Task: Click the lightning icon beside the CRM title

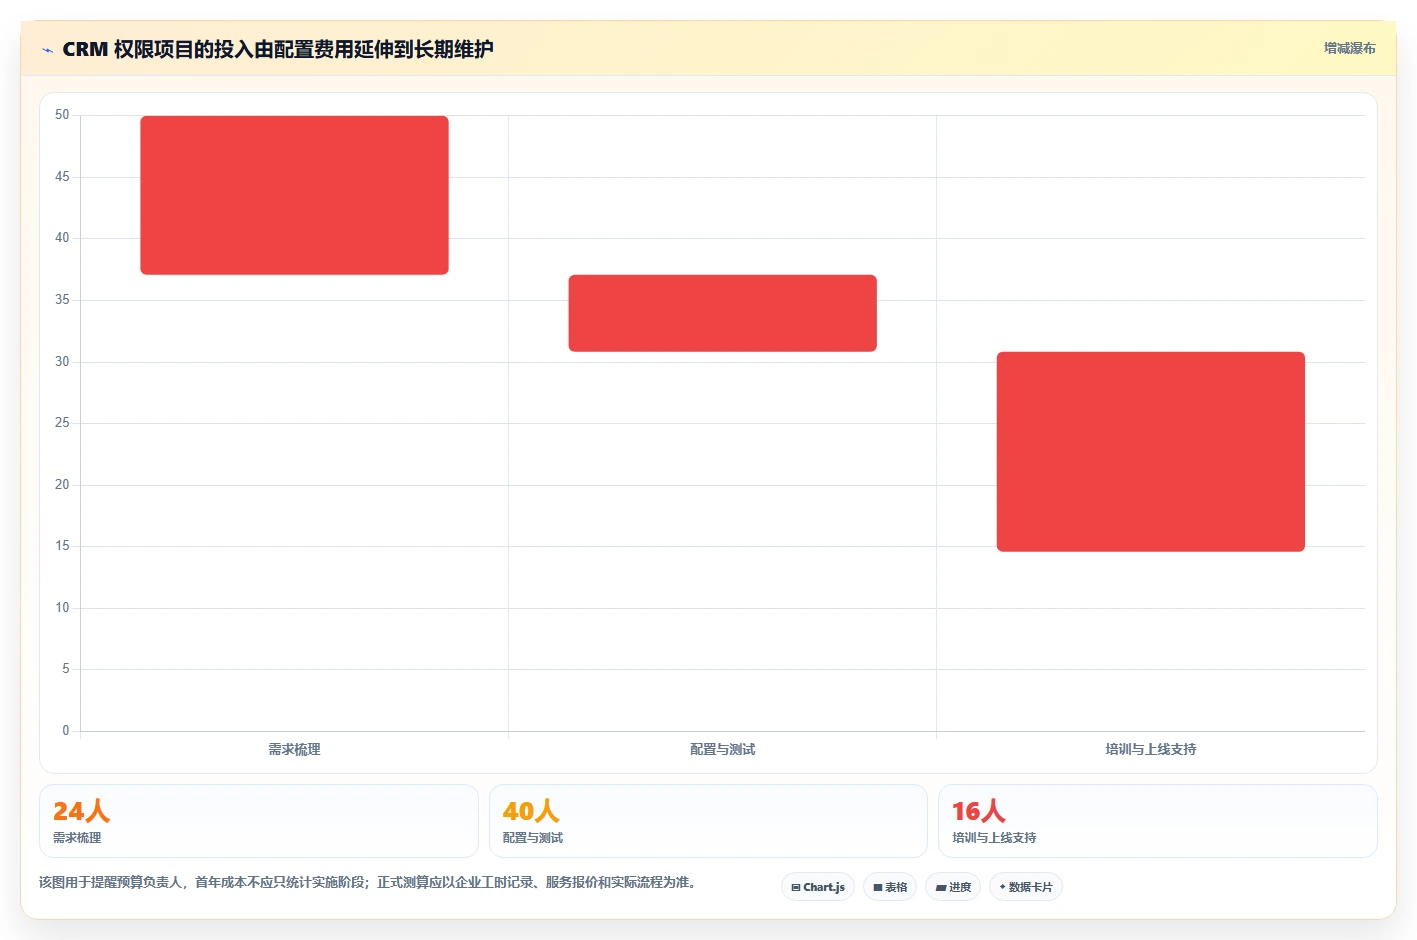Action: pyautogui.click(x=47, y=50)
